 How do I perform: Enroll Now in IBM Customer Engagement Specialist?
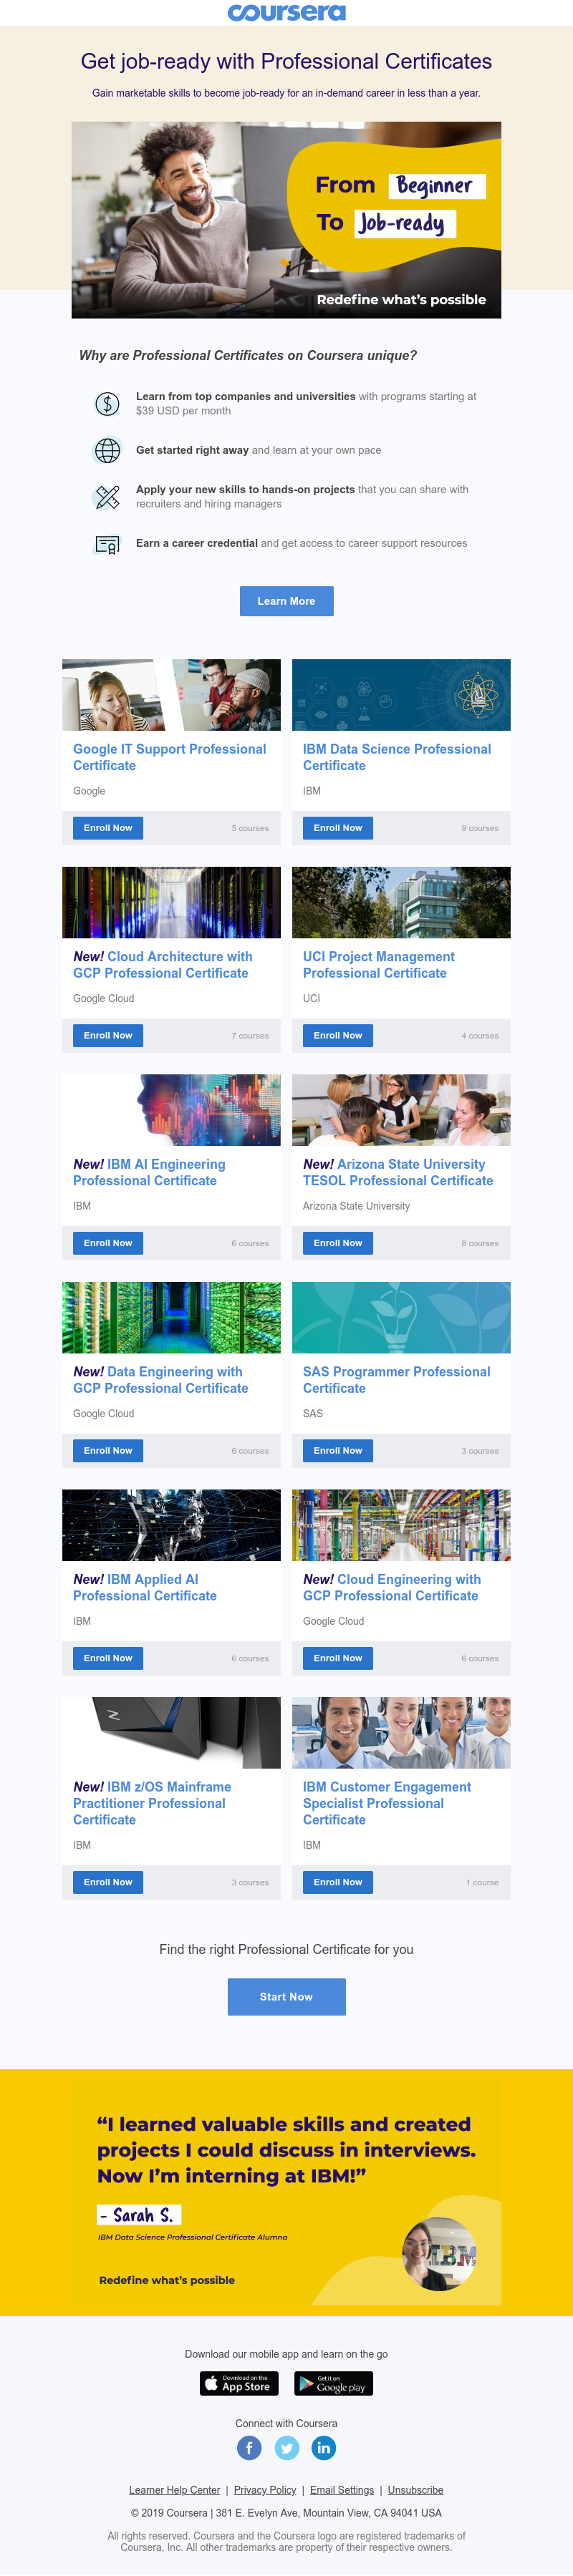338,1882
